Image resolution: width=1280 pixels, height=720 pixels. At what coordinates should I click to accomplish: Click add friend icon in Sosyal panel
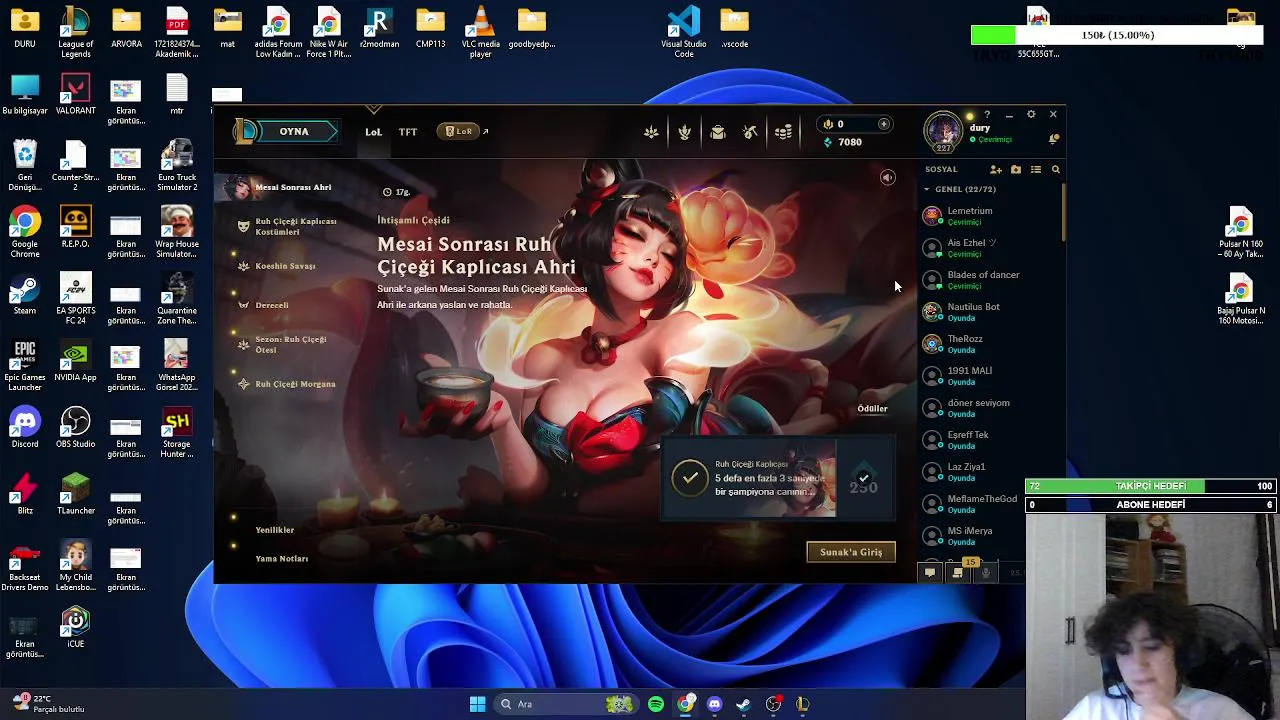pyautogui.click(x=996, y=170)
